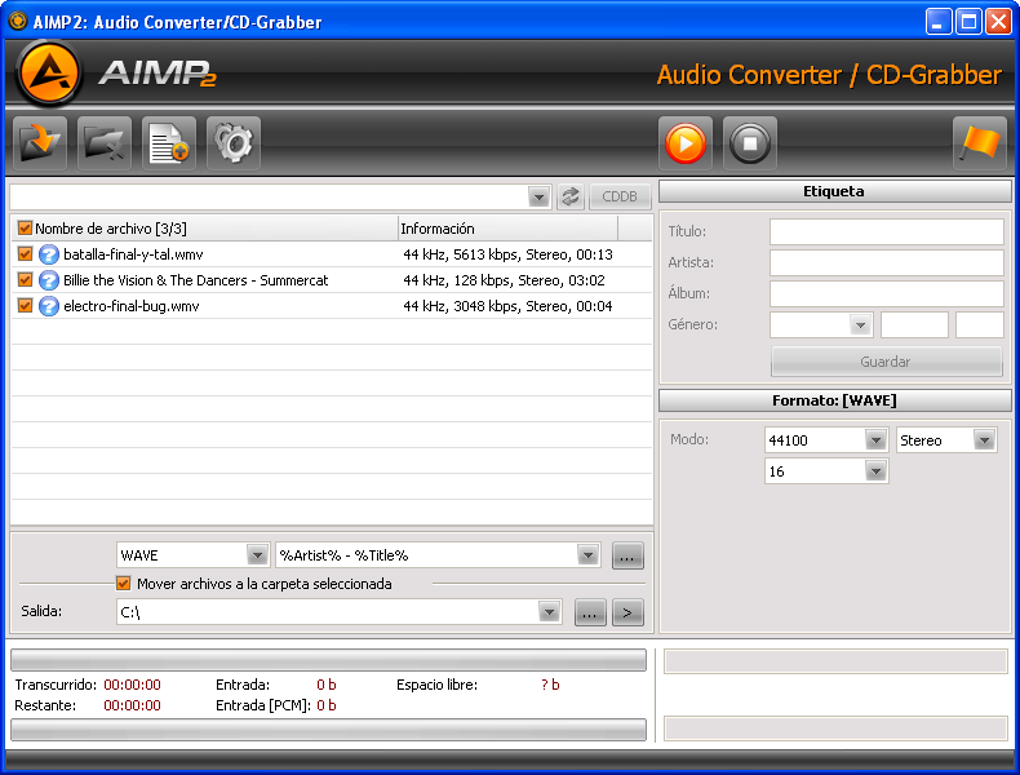Viewport: 1020px width, 775px height.
Task: Click the ellipsis browse button beside Salida
Action: [x=590, y=612]
